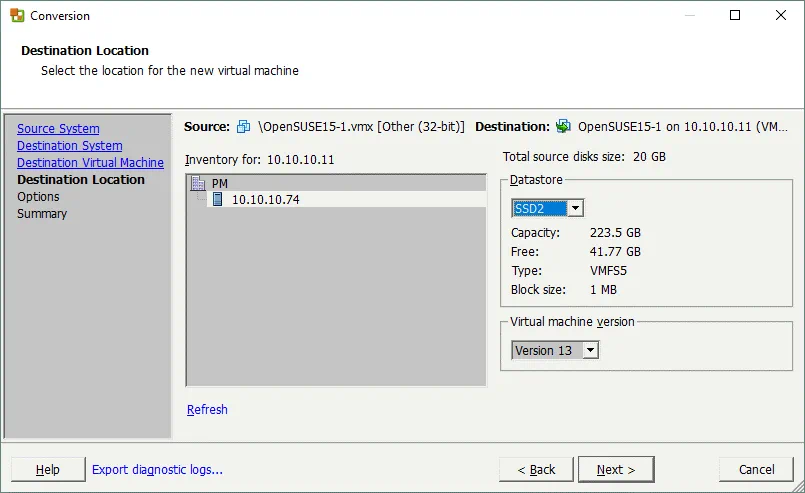The height and width of the screenshot is (493, 805).
Task: Go to Destination System step
Action: 69,146
